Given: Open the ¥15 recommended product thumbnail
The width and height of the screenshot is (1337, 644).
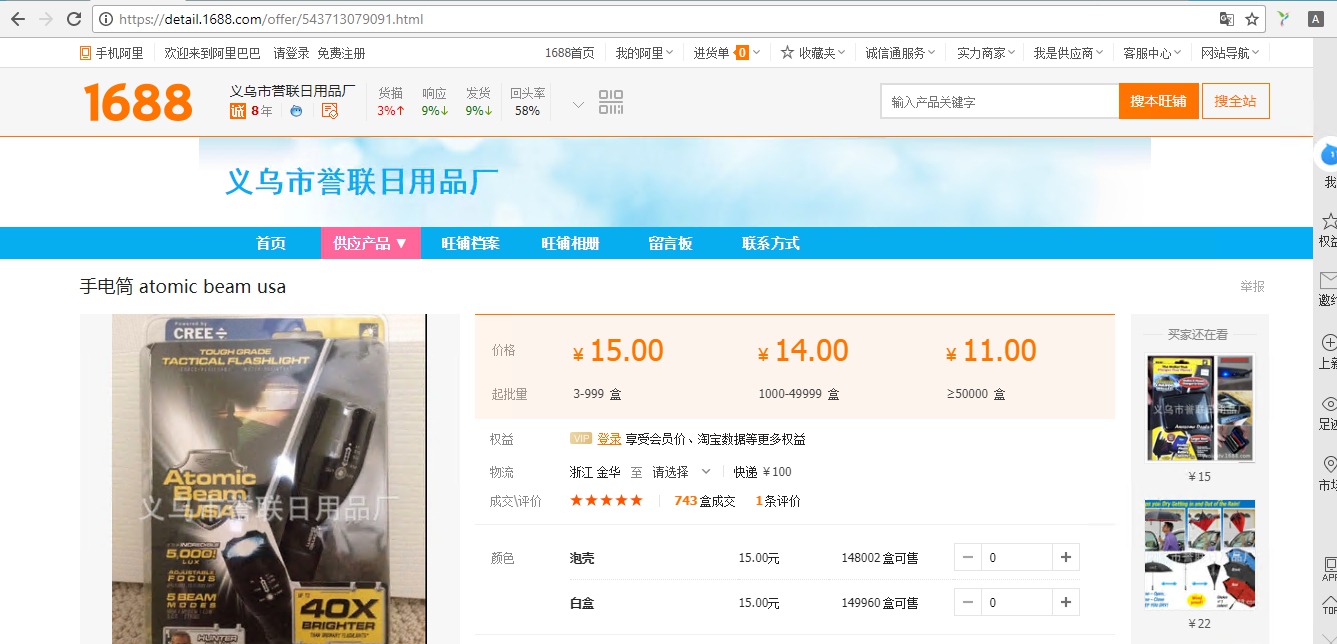Looking at the screenshot, I should coord(1199,408).
